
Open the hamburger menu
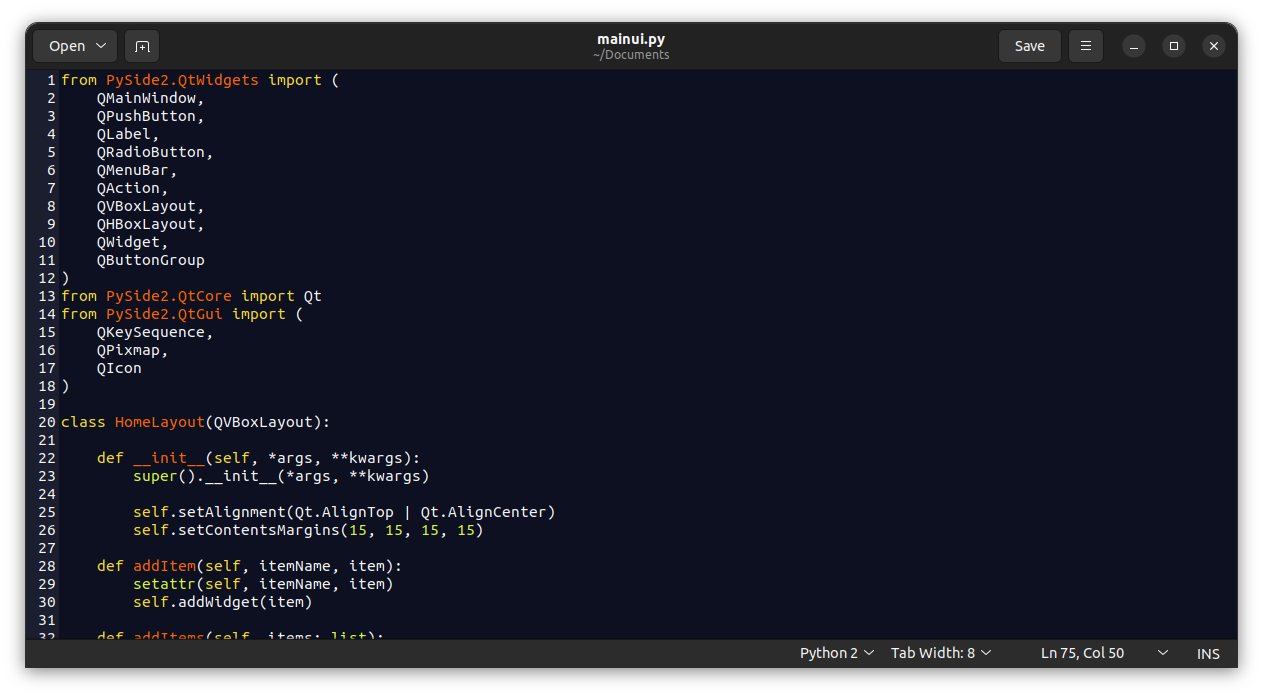click(1086, 46)
